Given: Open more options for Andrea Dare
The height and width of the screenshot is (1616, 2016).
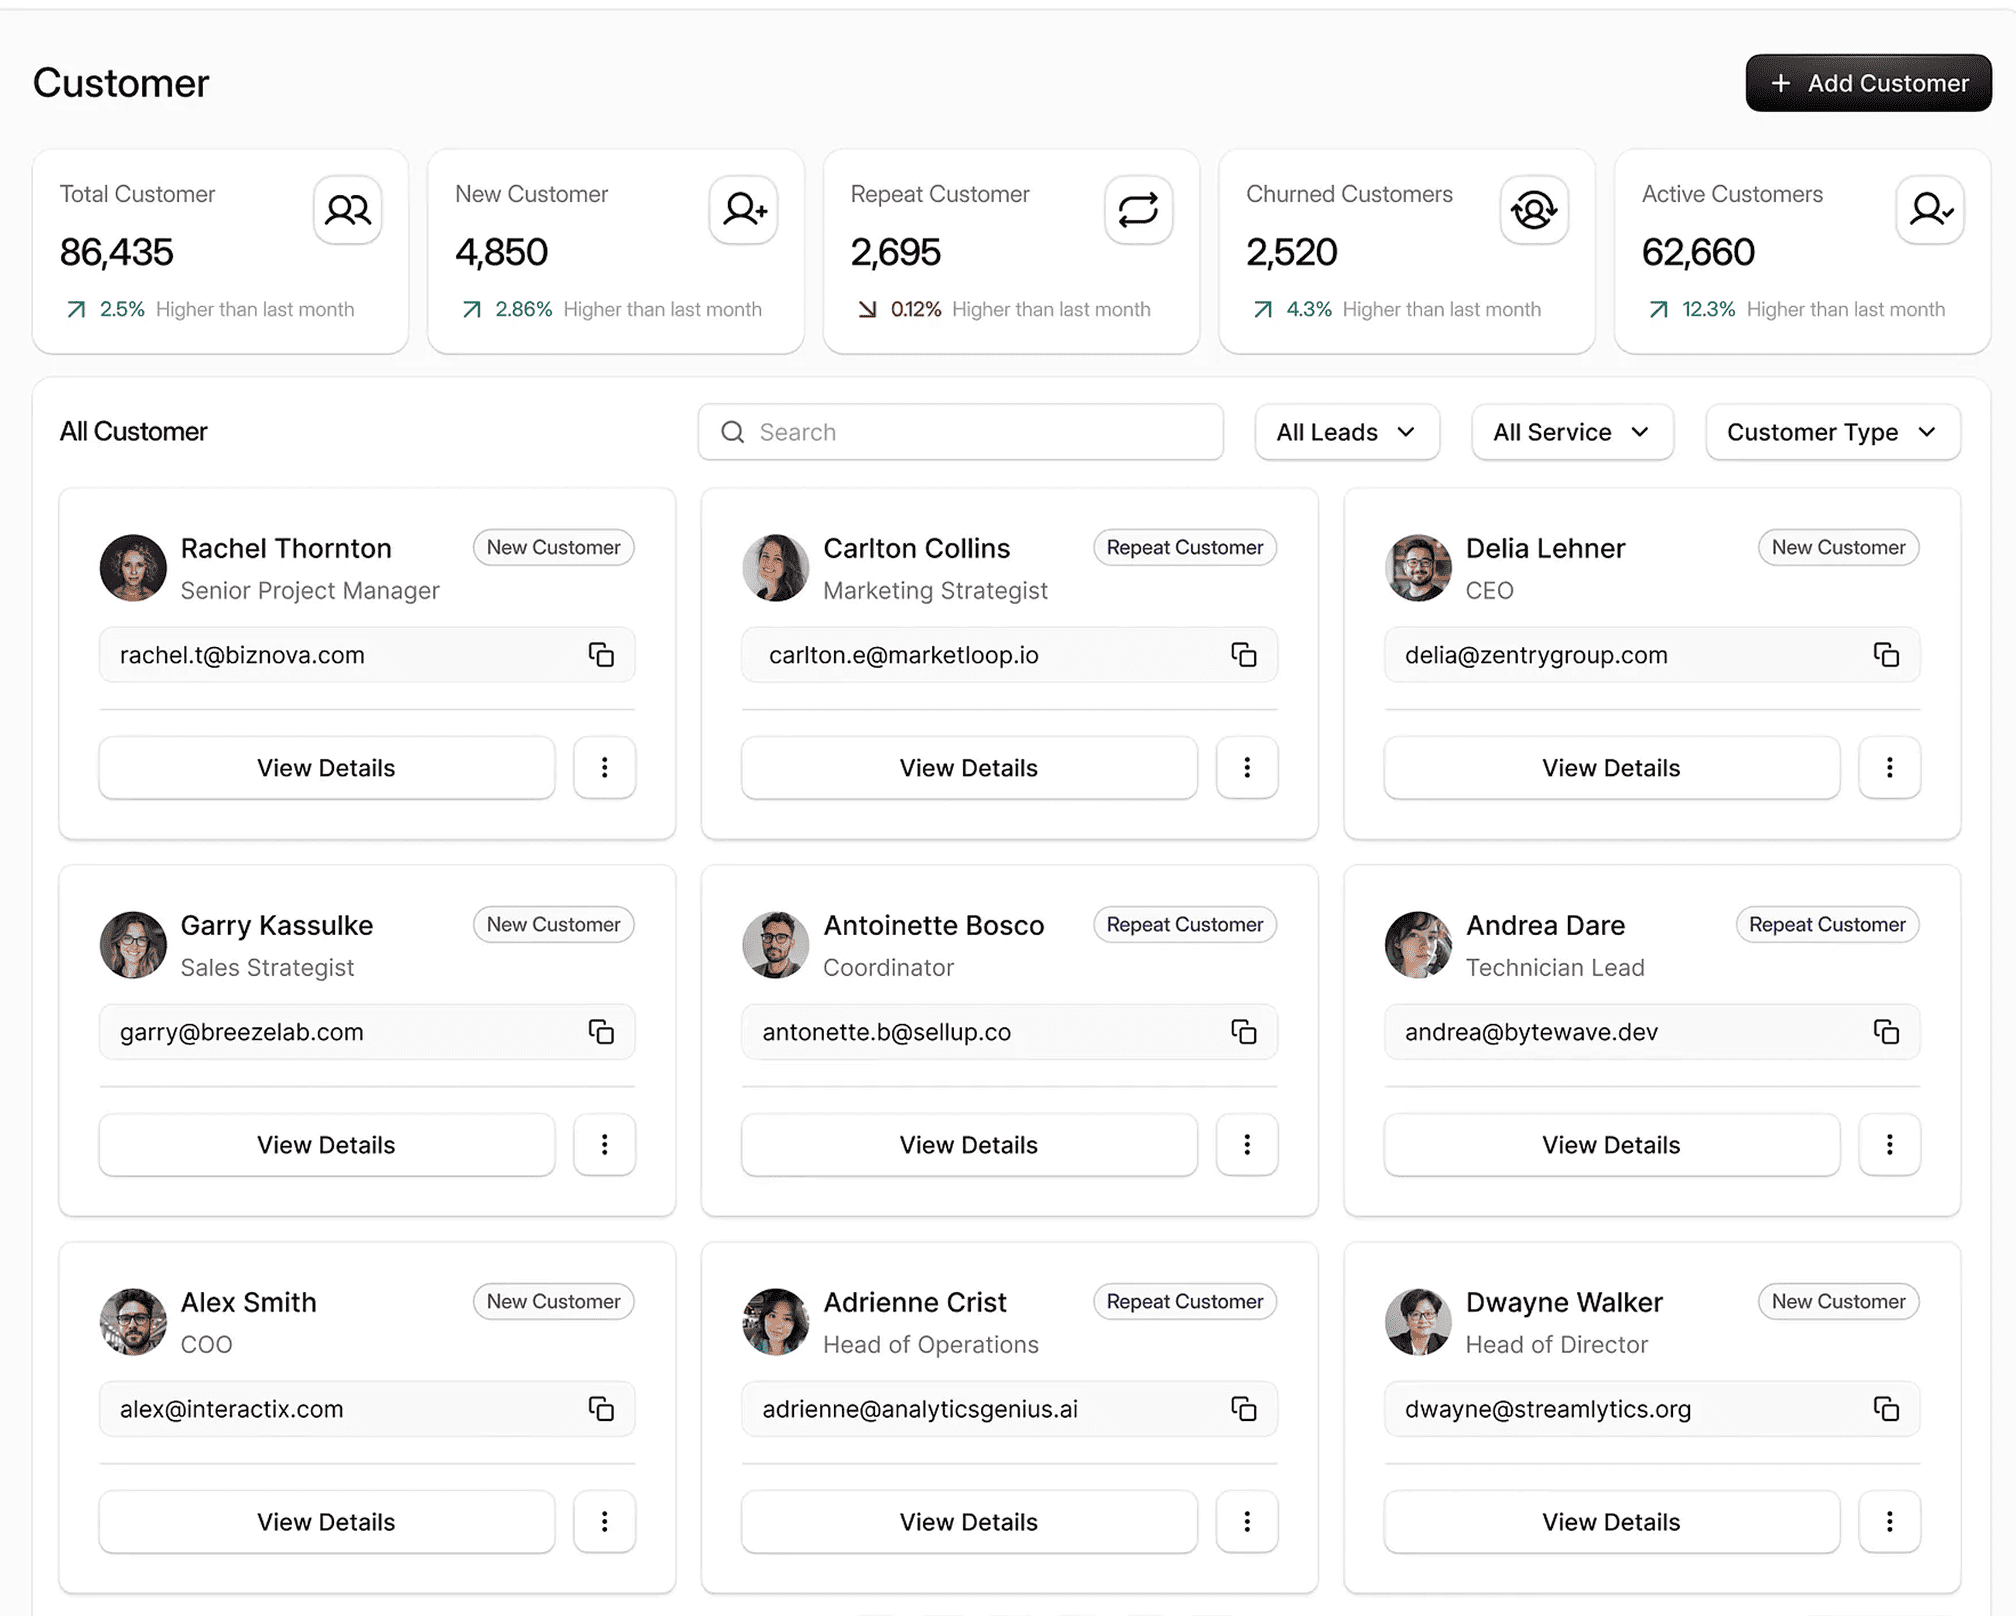Looking at the screenshot, I should pos(1889,1144).
